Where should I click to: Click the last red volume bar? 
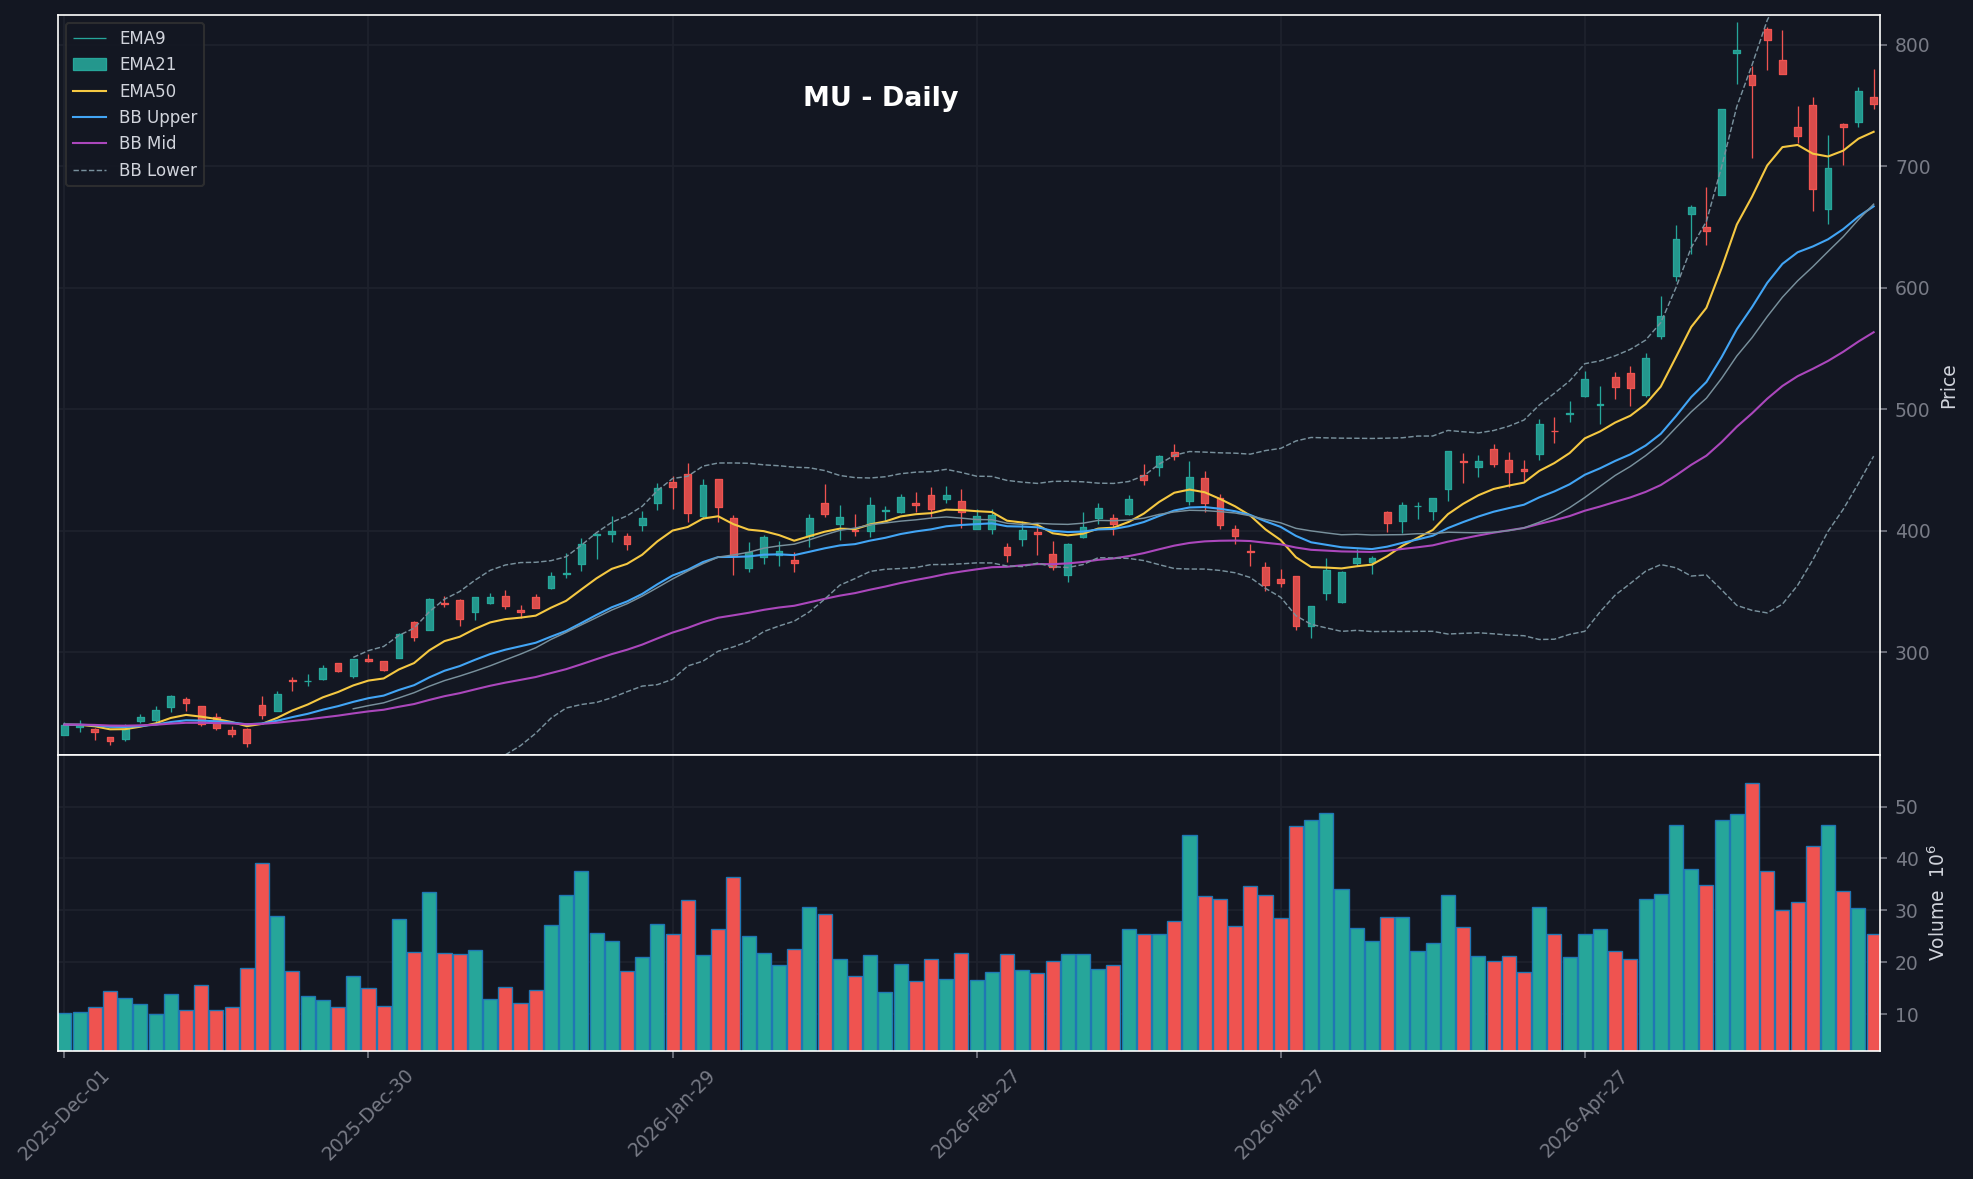tap(1873, 993)
